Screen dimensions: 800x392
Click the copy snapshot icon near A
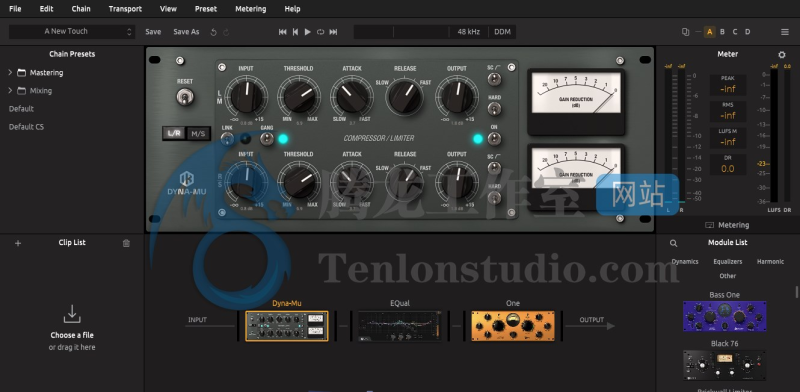[685, 32]
